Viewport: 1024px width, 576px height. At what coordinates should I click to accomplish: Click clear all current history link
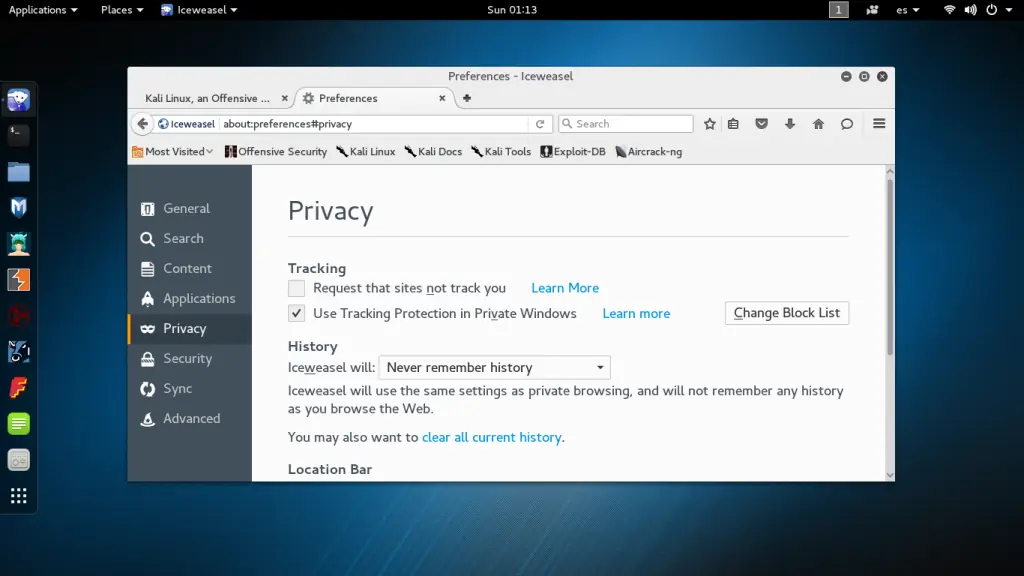click(492, 437)
